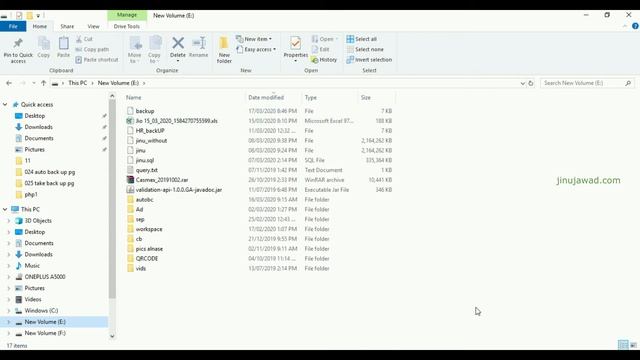Image resolution: width=640 pixels, height=360 pixels.
Task: Click This PC in address bar
Action: (x=78, y=83)
